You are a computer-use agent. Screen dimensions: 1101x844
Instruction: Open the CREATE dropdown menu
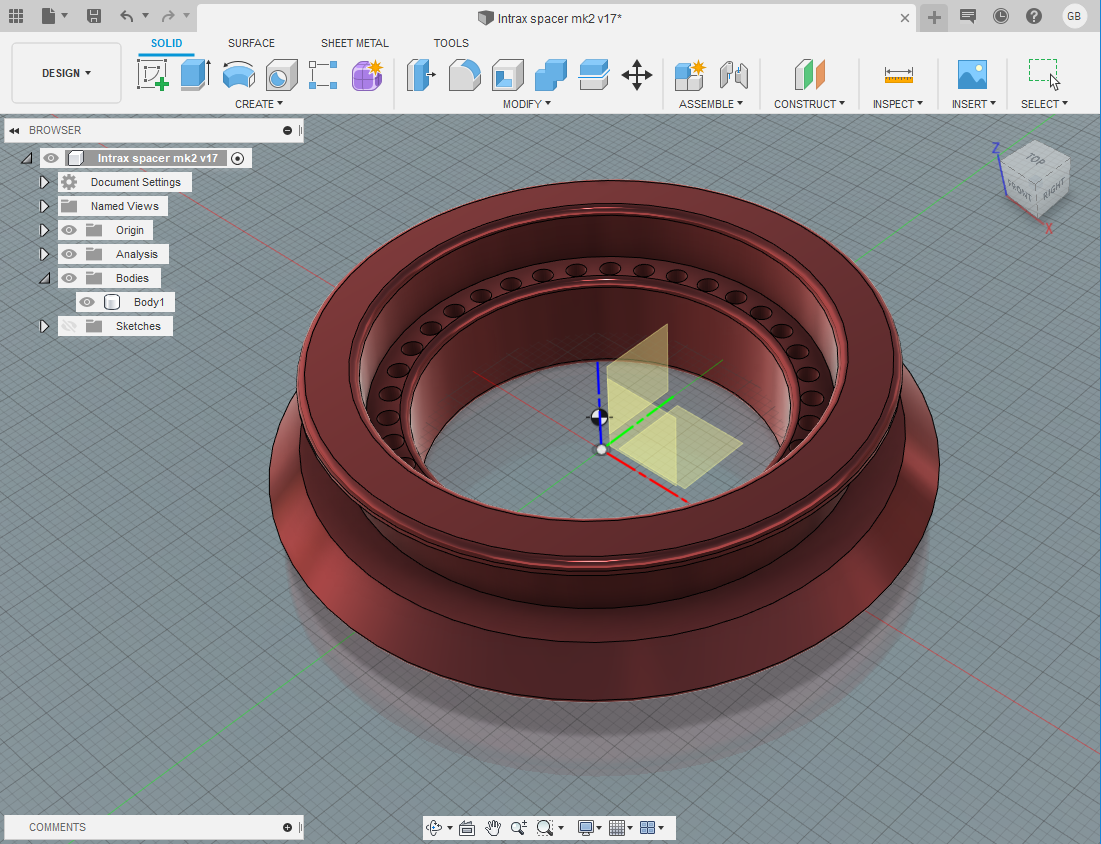click(x=259, y=104)
